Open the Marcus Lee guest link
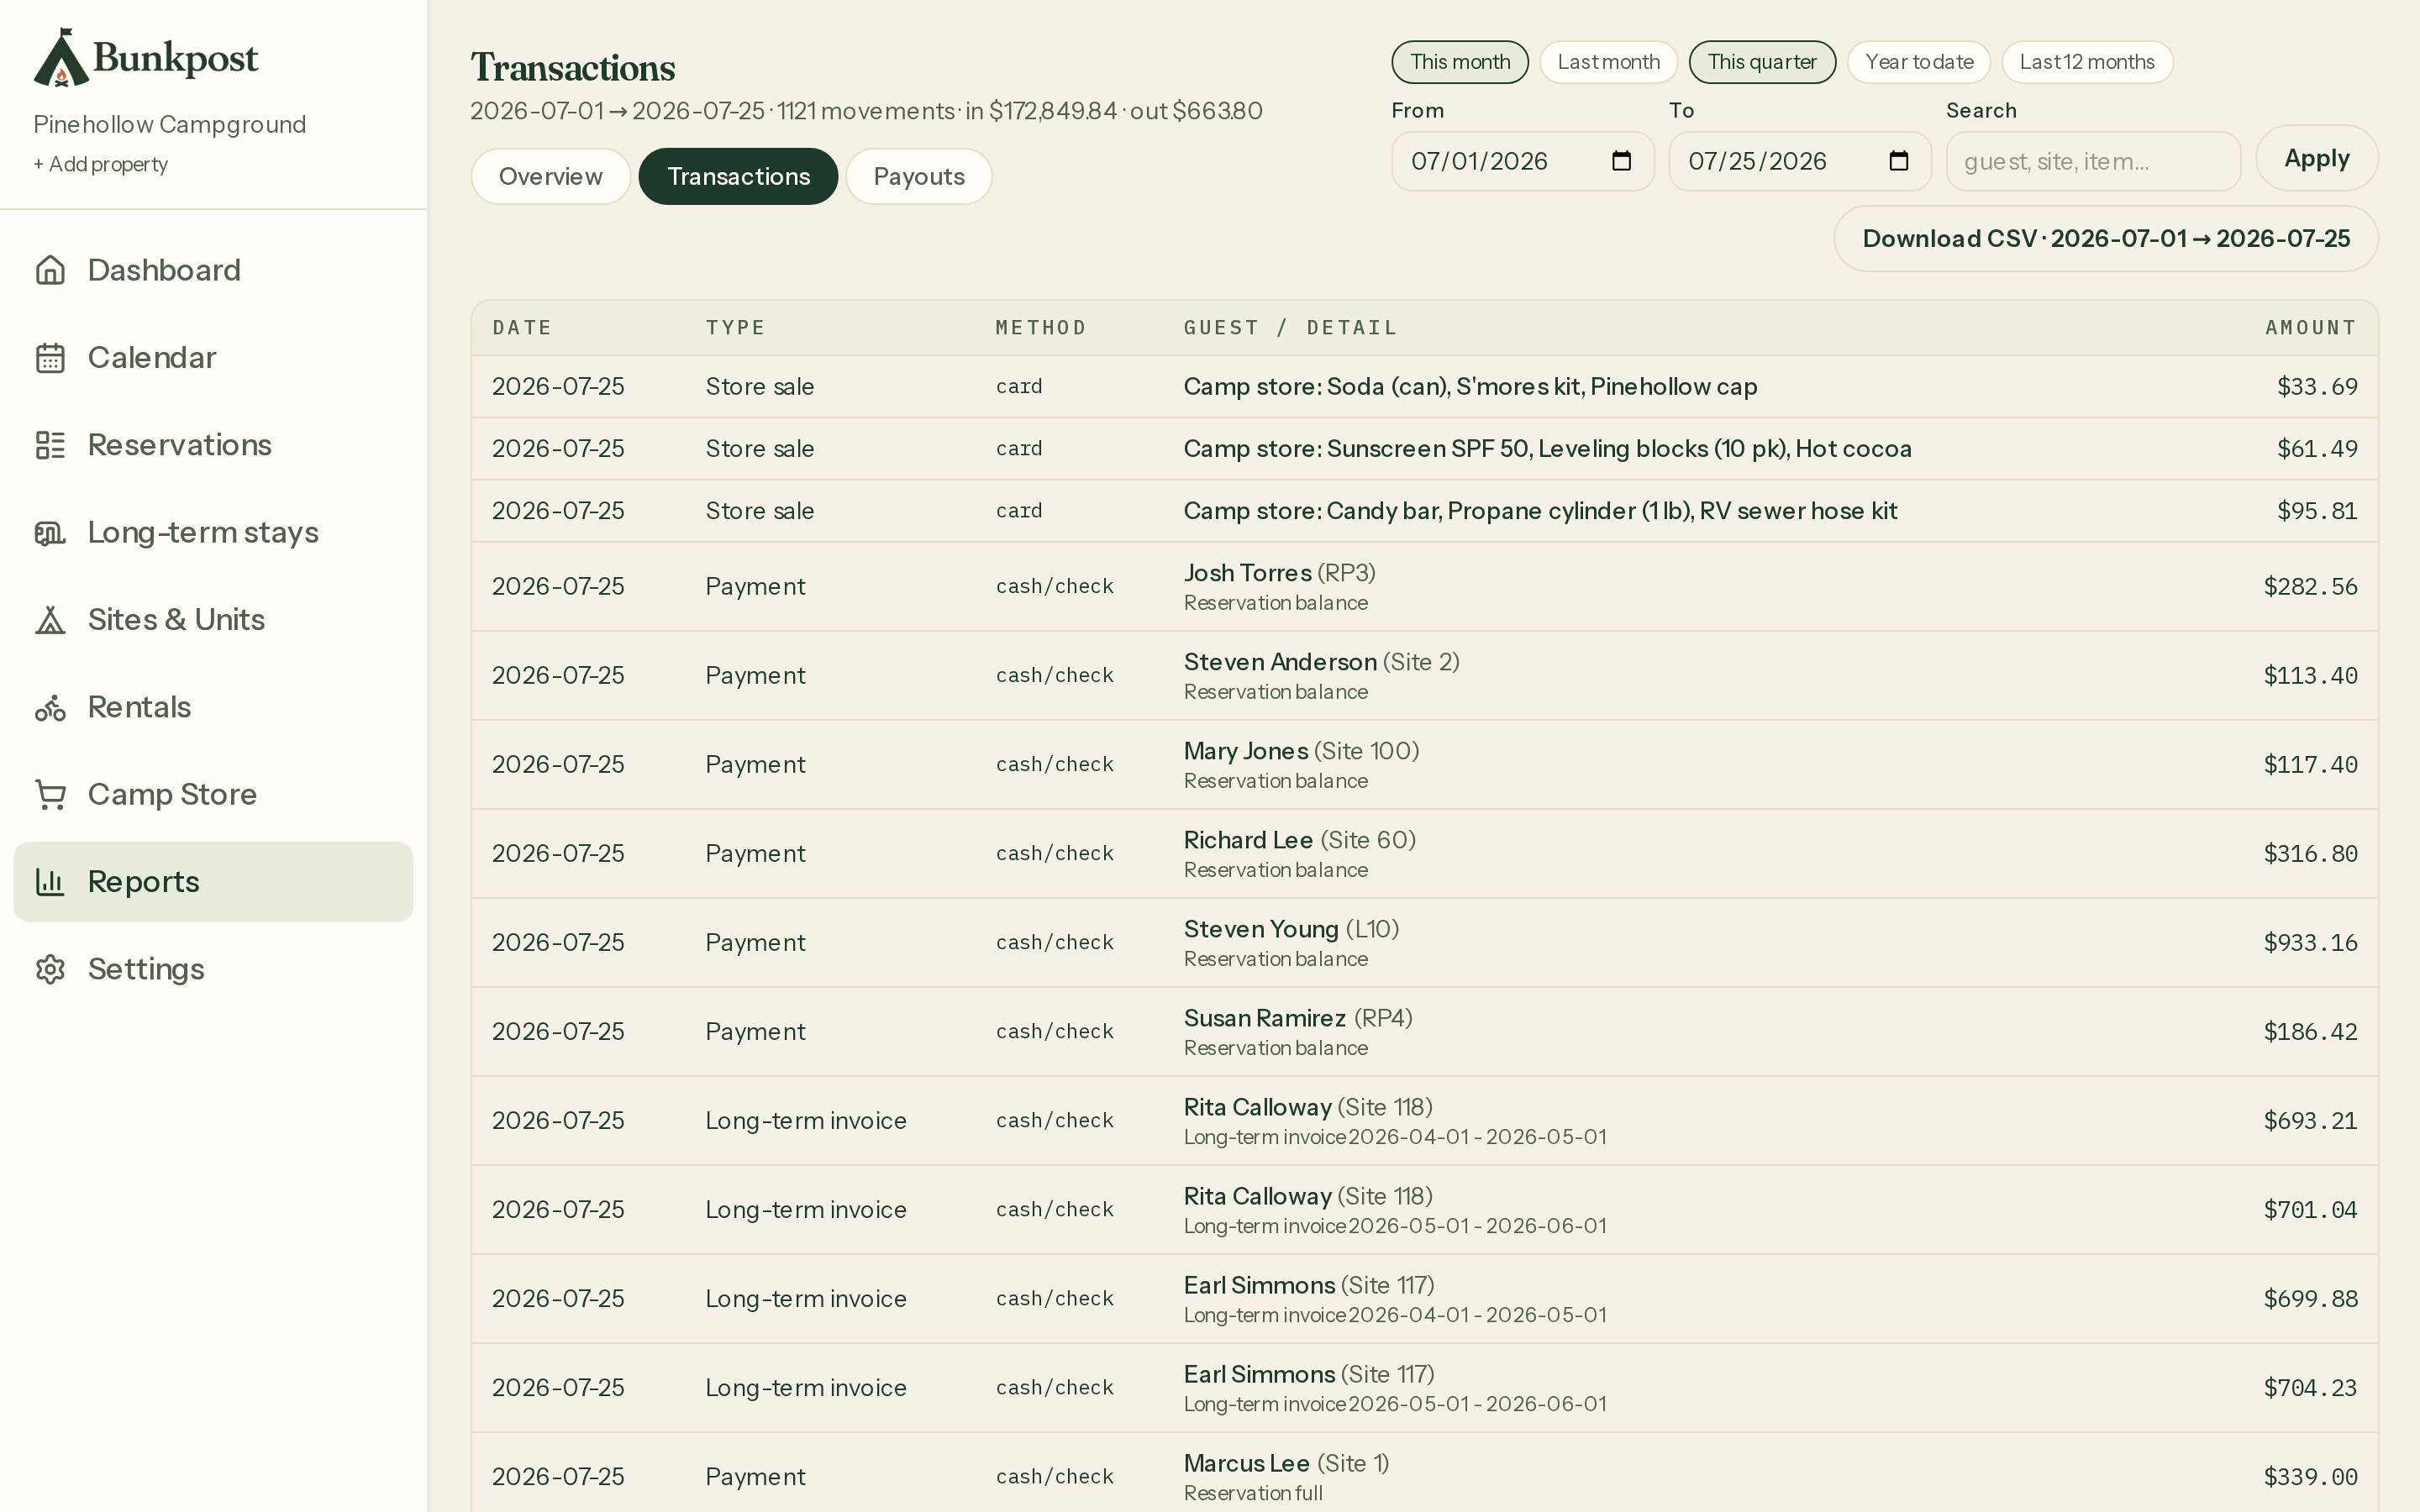This screenshot has height=1512, width=2420. pyautogui.click(x=1247, y=1463)
